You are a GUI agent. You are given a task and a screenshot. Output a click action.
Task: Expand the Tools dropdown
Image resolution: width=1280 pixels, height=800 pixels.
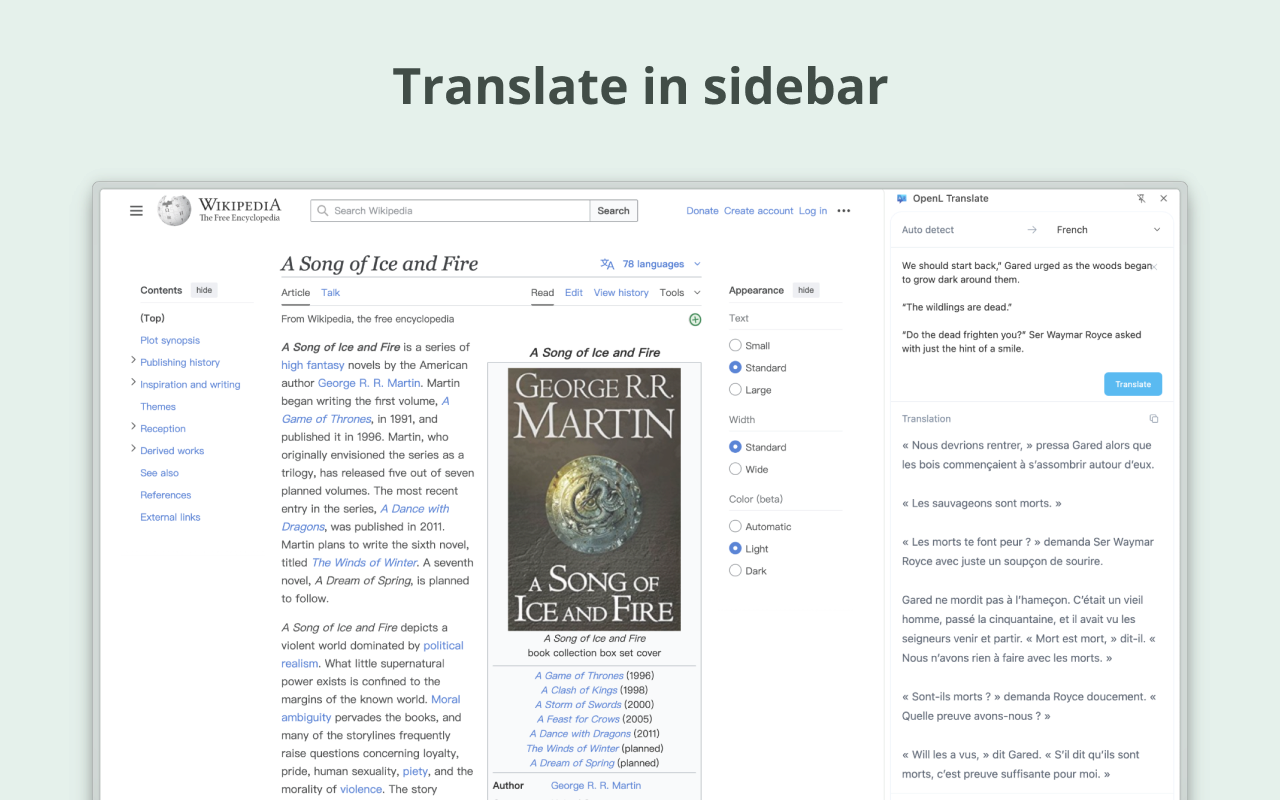pos(680,292)
